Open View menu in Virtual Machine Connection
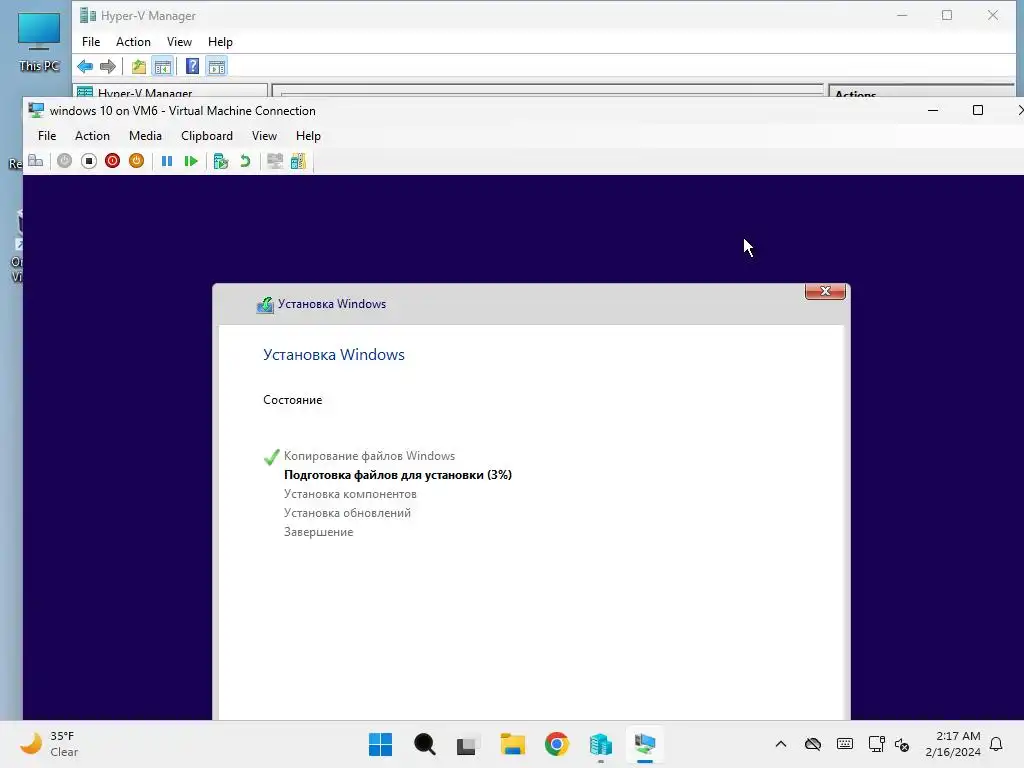 pyautogui.click(x=264, y=136)
